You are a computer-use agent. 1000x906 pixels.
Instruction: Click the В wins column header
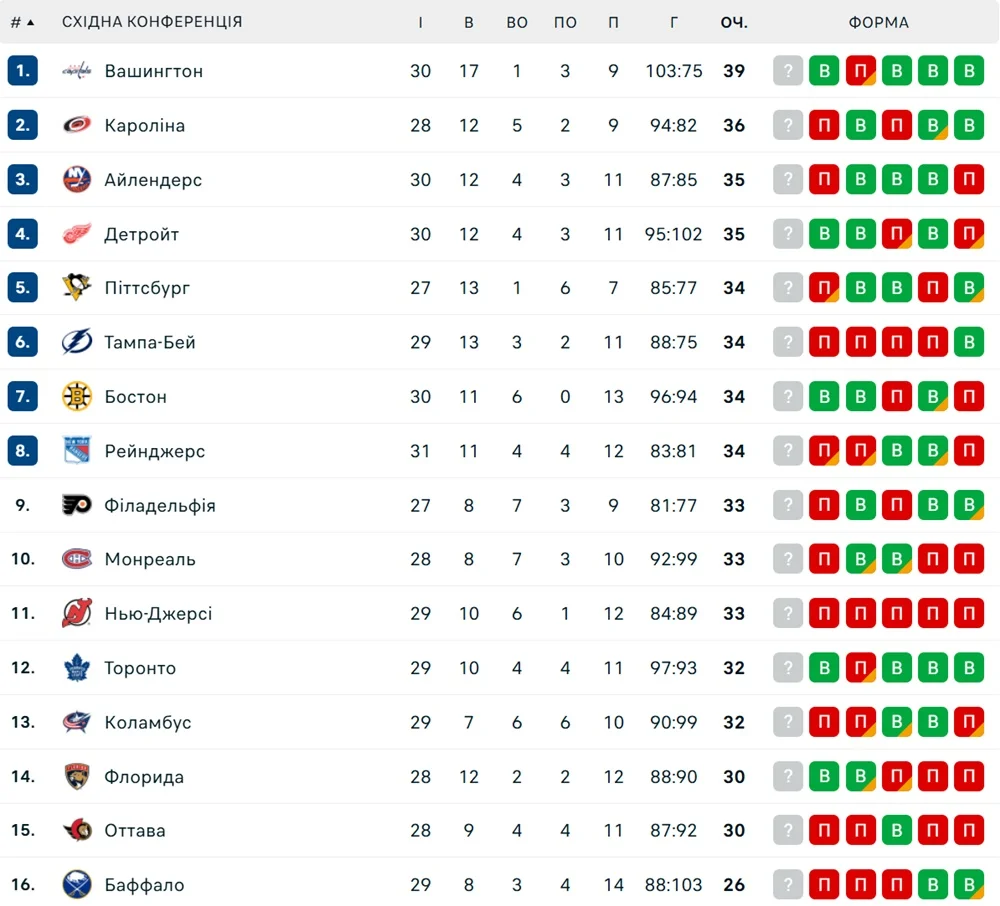click(469, 22)
